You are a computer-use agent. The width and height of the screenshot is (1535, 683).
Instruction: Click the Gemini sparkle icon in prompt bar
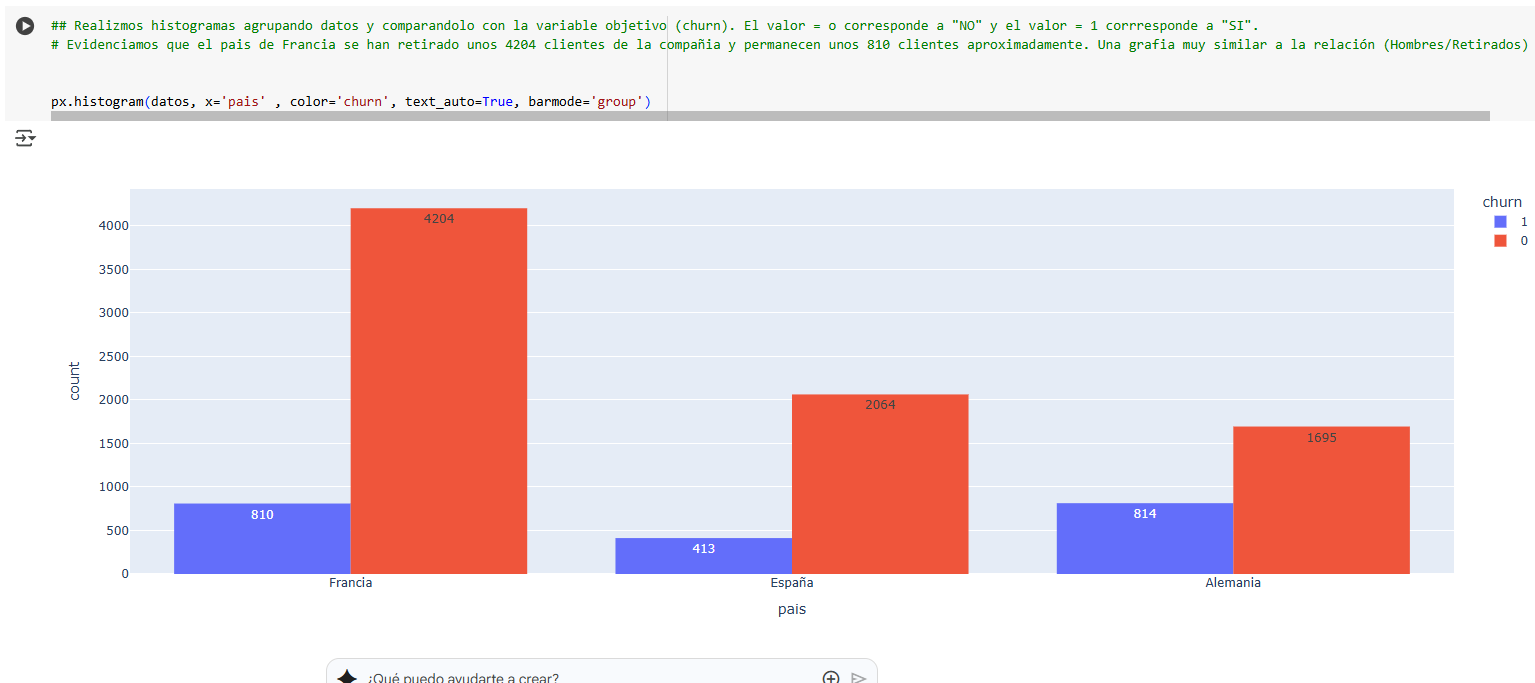347,677
